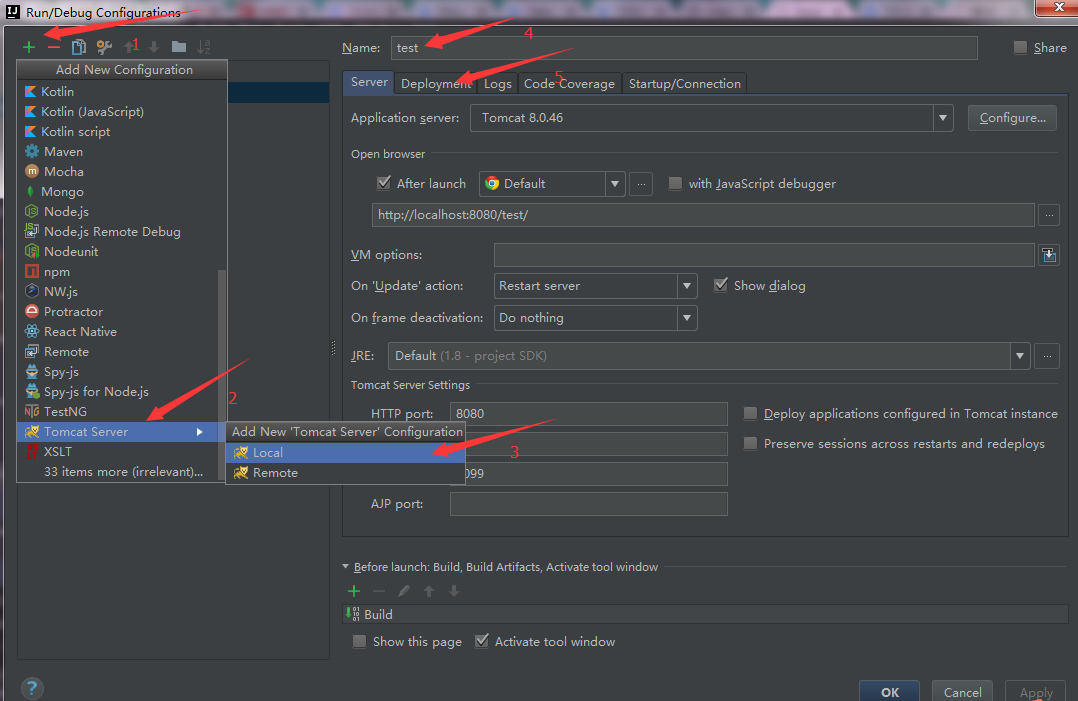
Task: Enable Preserve sessions across restarts and redeploys
Action: 751,444
